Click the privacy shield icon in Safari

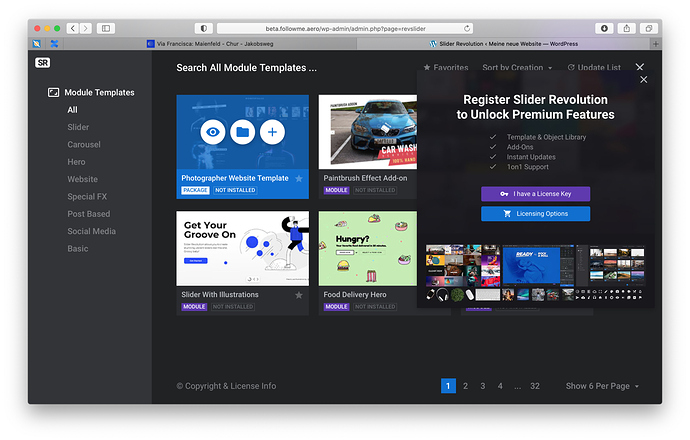click(x=204, y=29)
